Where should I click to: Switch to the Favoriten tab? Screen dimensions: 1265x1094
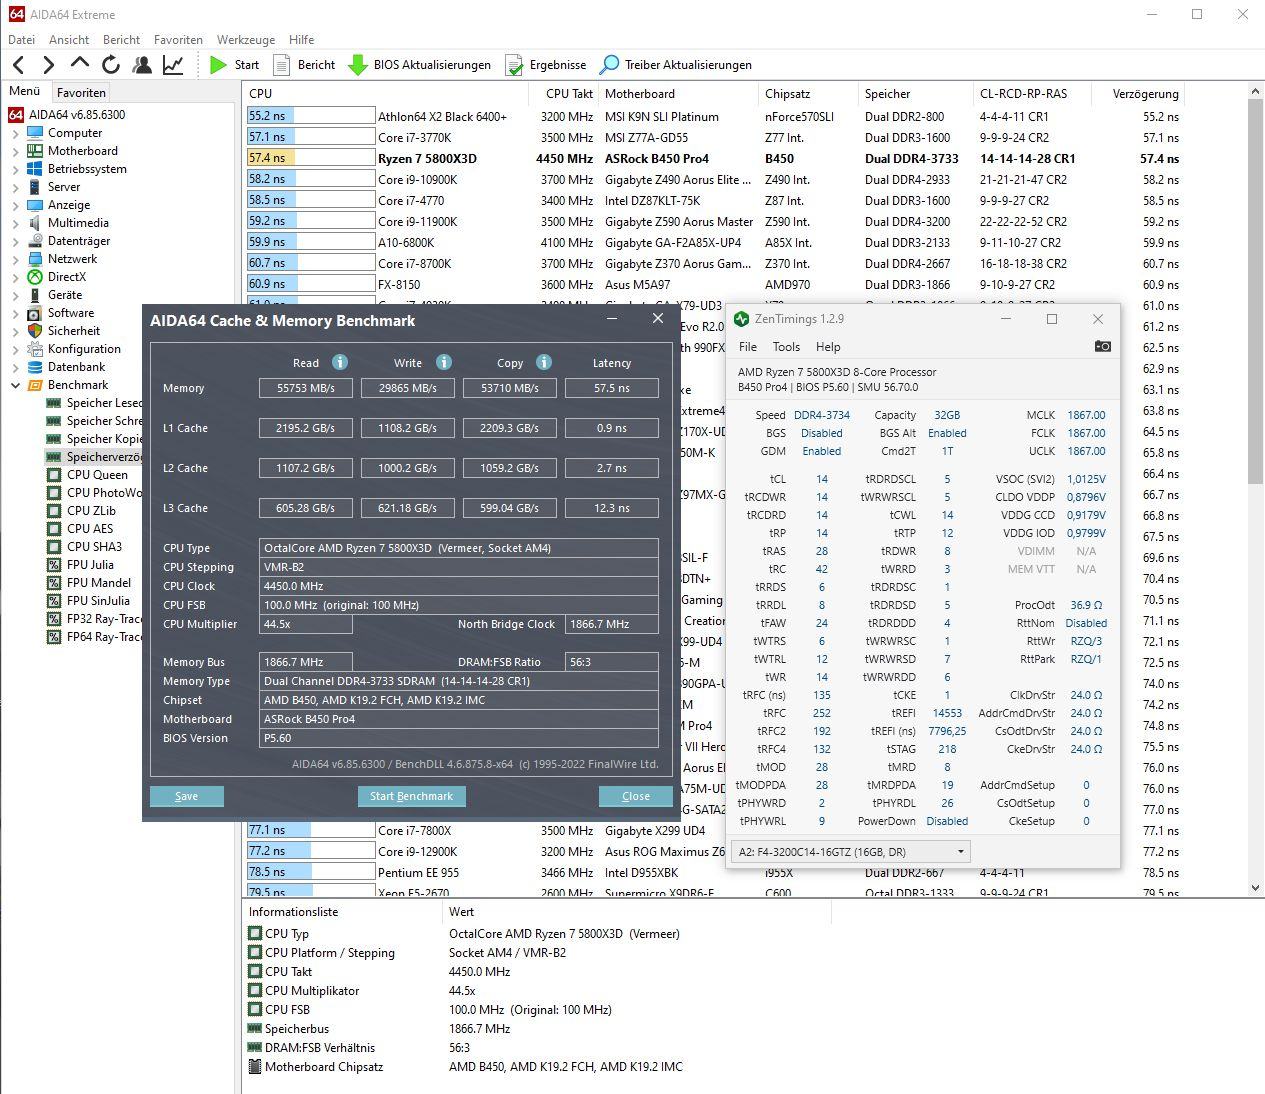pos(81,92)
